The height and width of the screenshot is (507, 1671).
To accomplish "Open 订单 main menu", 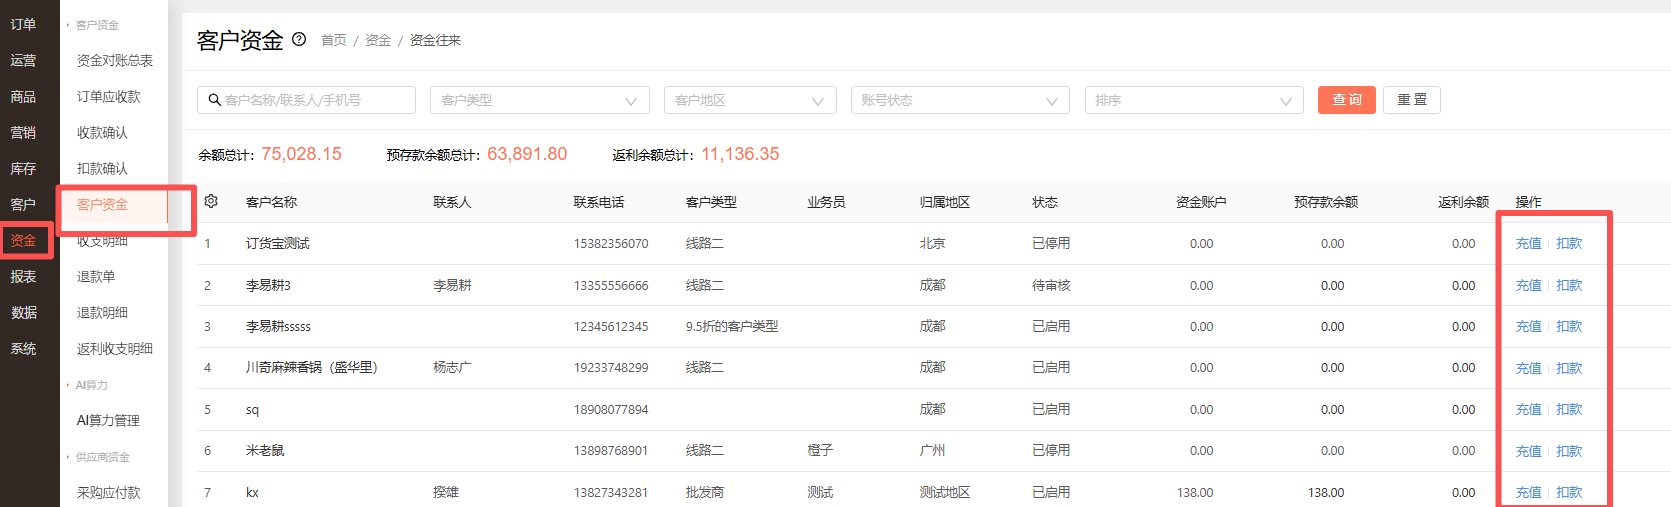I will [23, 25].
